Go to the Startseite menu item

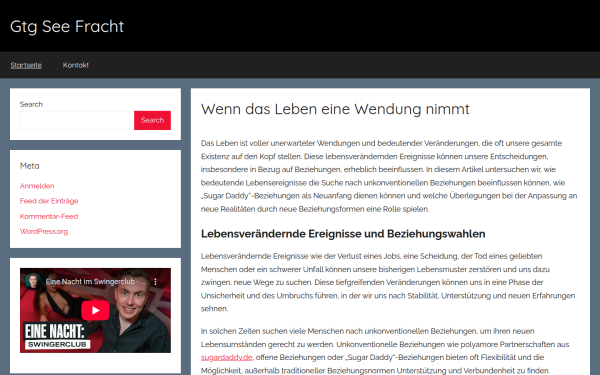click(x=26, y=65)
